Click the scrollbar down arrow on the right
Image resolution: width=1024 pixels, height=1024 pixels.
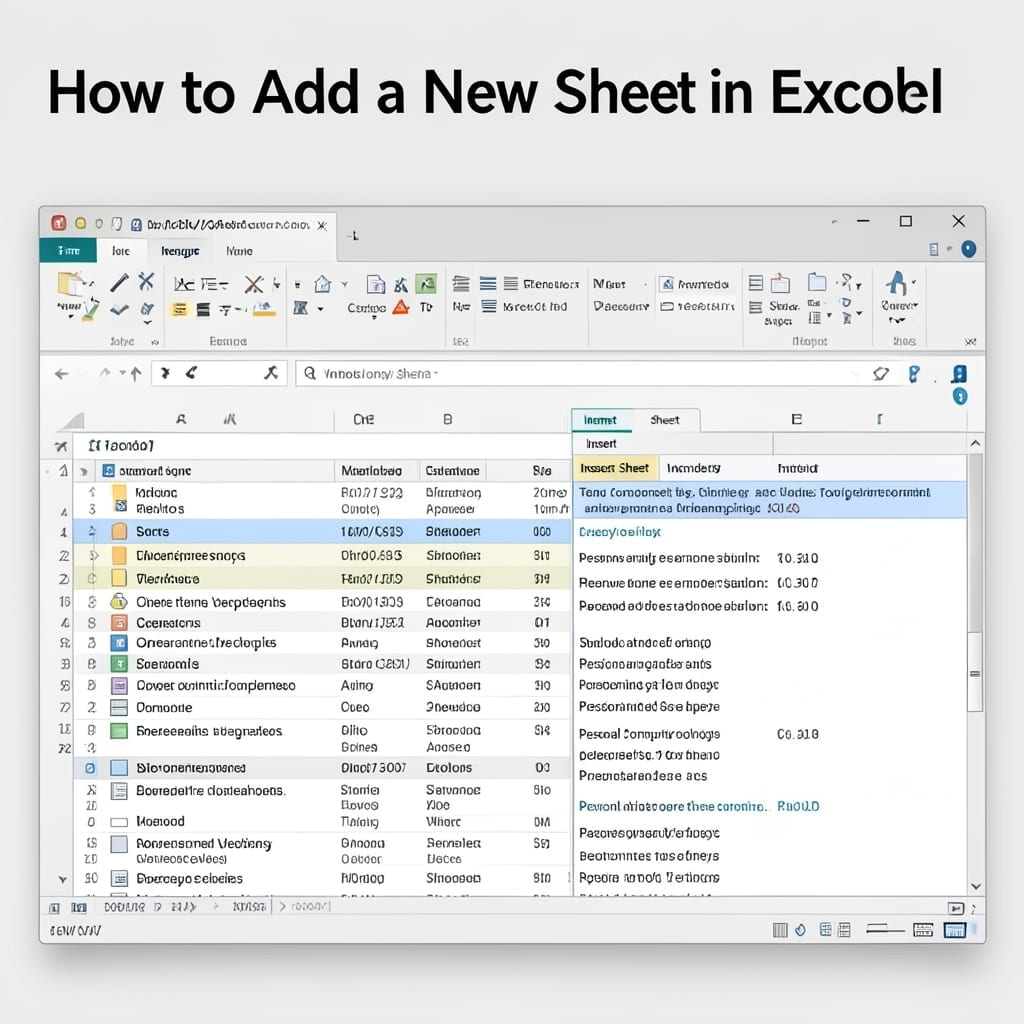point(976,886)
